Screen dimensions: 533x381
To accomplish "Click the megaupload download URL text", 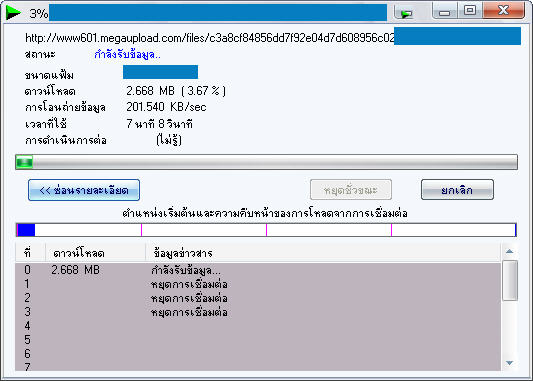I will pos(210,38).
